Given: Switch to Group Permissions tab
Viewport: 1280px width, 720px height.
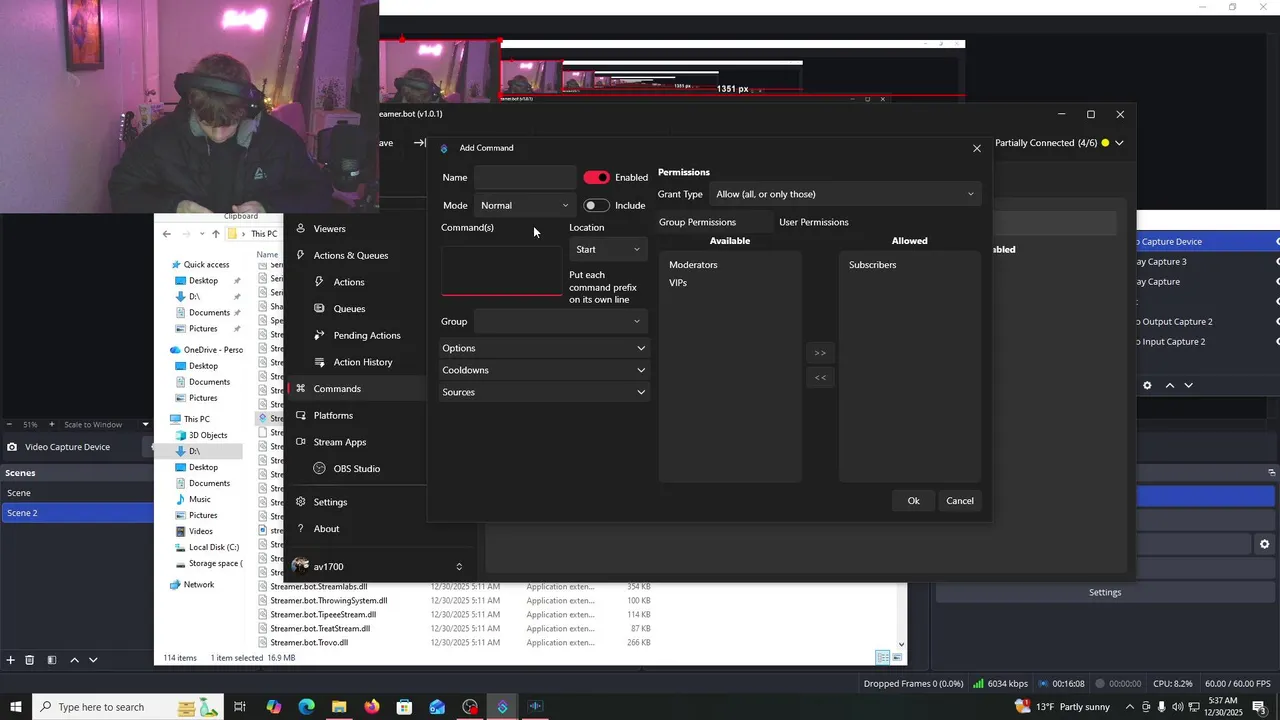Looking at the screenshot, I should pyautogui.click(x=697, y=222).
